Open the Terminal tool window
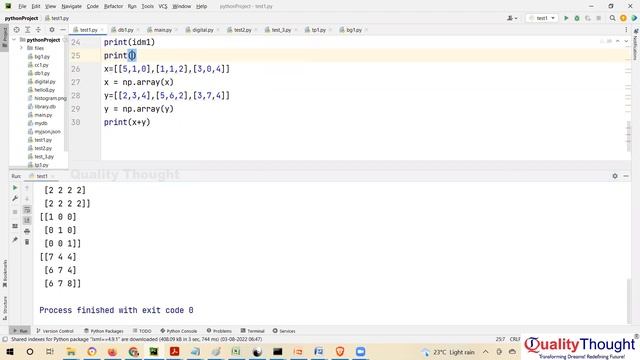Viewport: 640px width, 360px height. pyautogui.click(x=253, y=331)
